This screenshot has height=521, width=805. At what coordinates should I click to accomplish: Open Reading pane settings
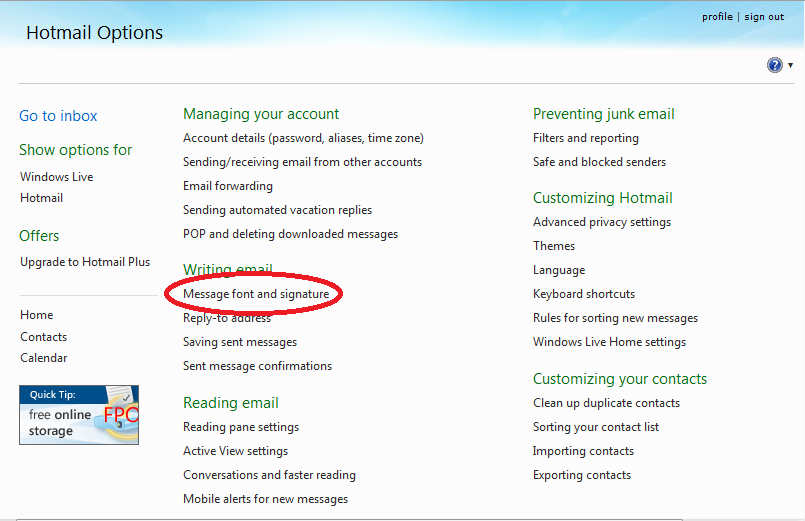point(241,427)
